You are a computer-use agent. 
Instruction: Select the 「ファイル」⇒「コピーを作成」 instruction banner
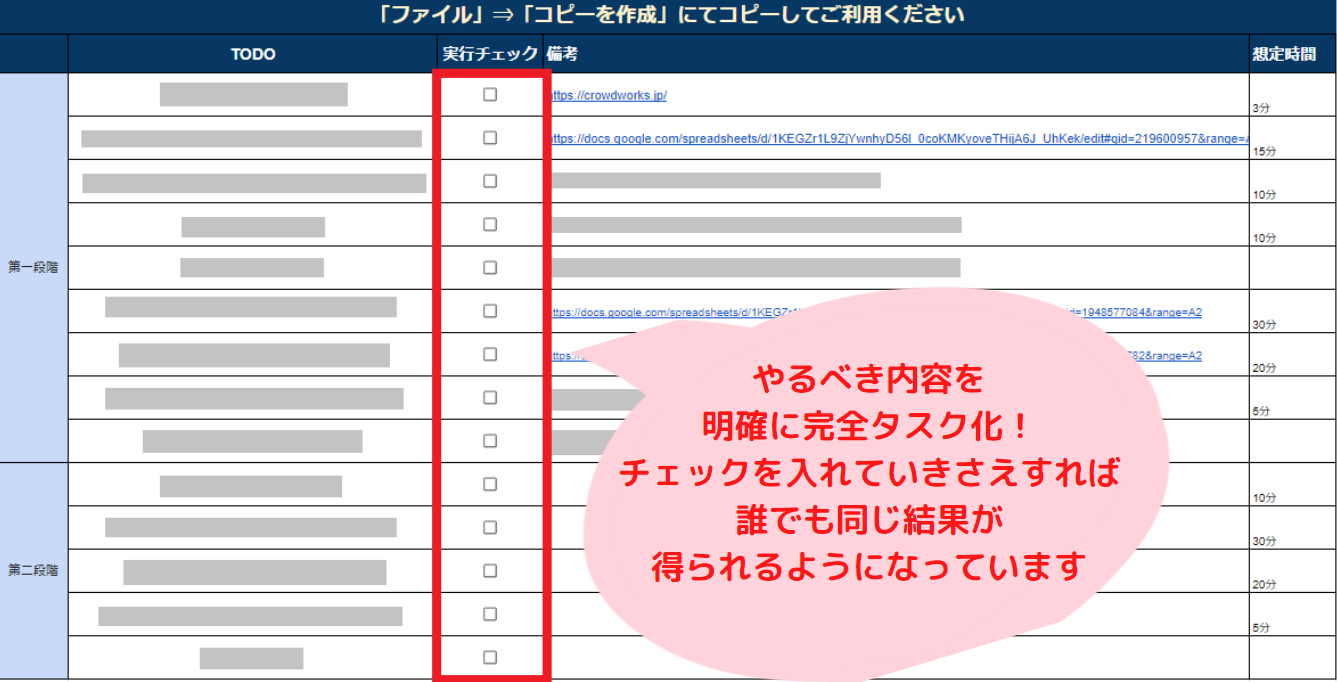(668, 16)
